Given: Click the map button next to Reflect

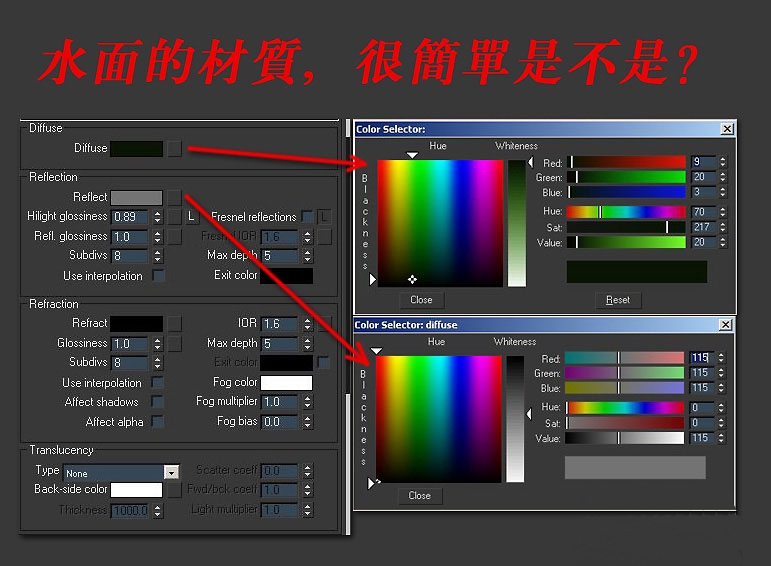Looking at the screenshot, I should [174, 198].
